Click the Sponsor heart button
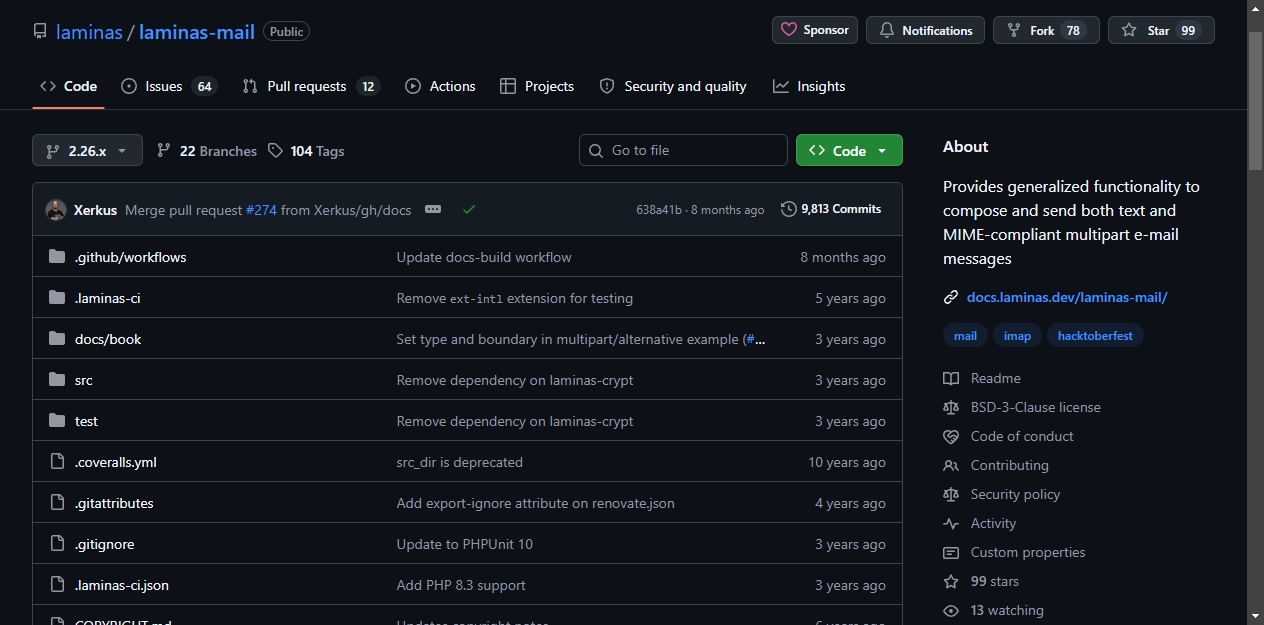Screen dimensions: 1264x625 pos(815,30)
